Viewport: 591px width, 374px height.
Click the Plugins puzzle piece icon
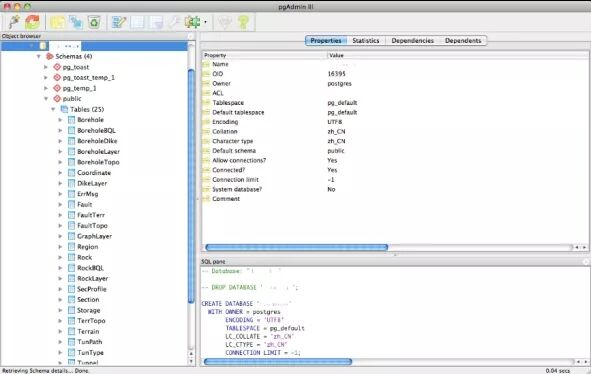point(192,22)
